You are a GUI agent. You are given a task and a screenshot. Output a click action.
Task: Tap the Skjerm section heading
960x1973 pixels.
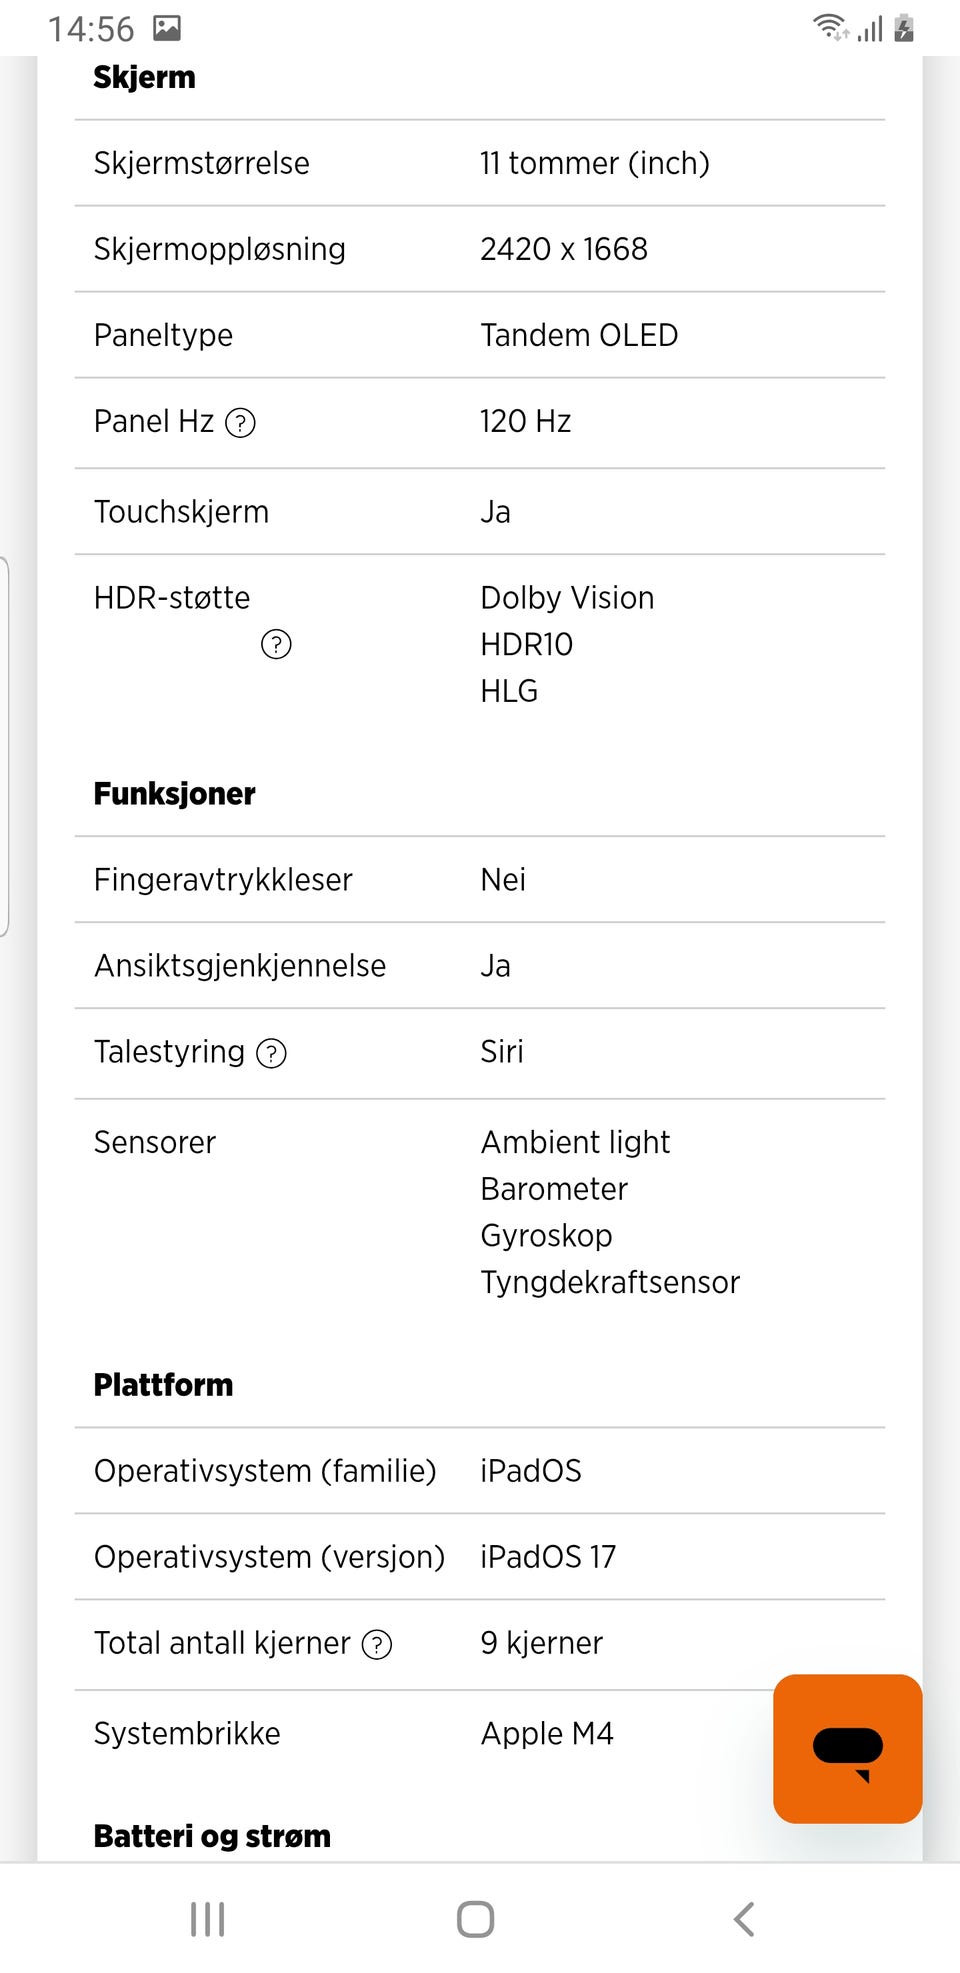(144, 77)
